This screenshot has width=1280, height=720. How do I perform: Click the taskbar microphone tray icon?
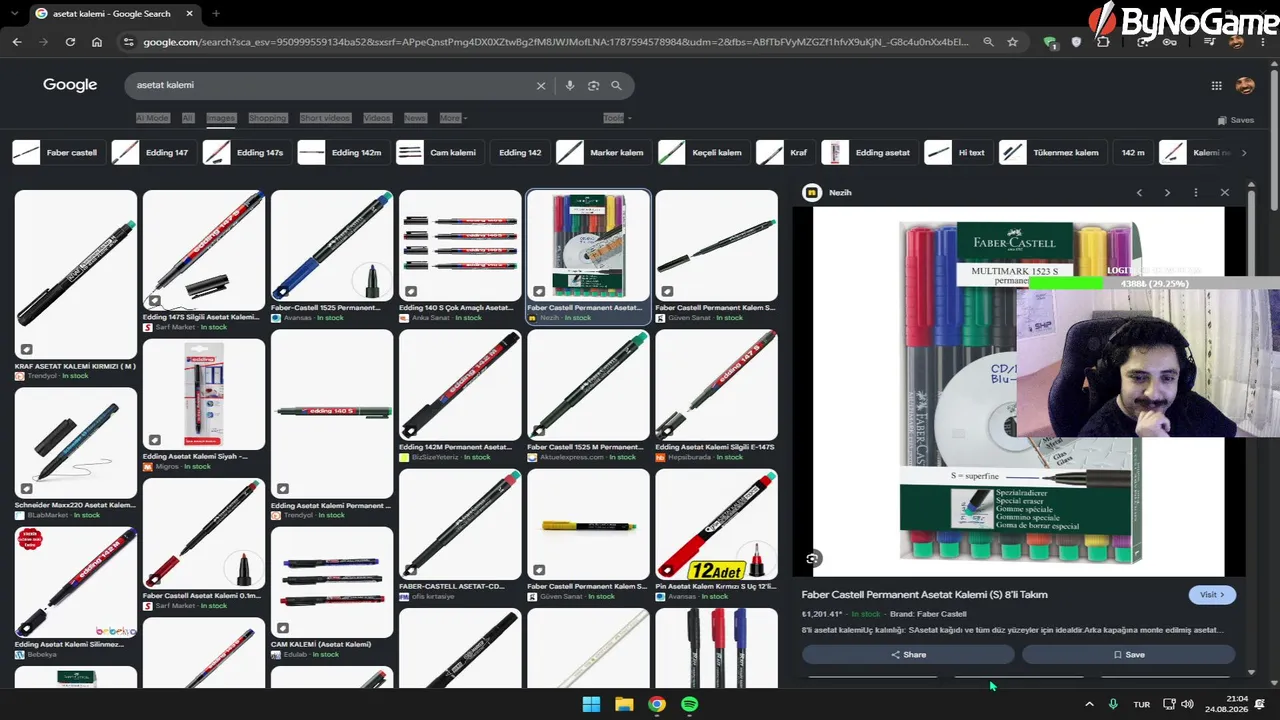[x=1113, y=705]
